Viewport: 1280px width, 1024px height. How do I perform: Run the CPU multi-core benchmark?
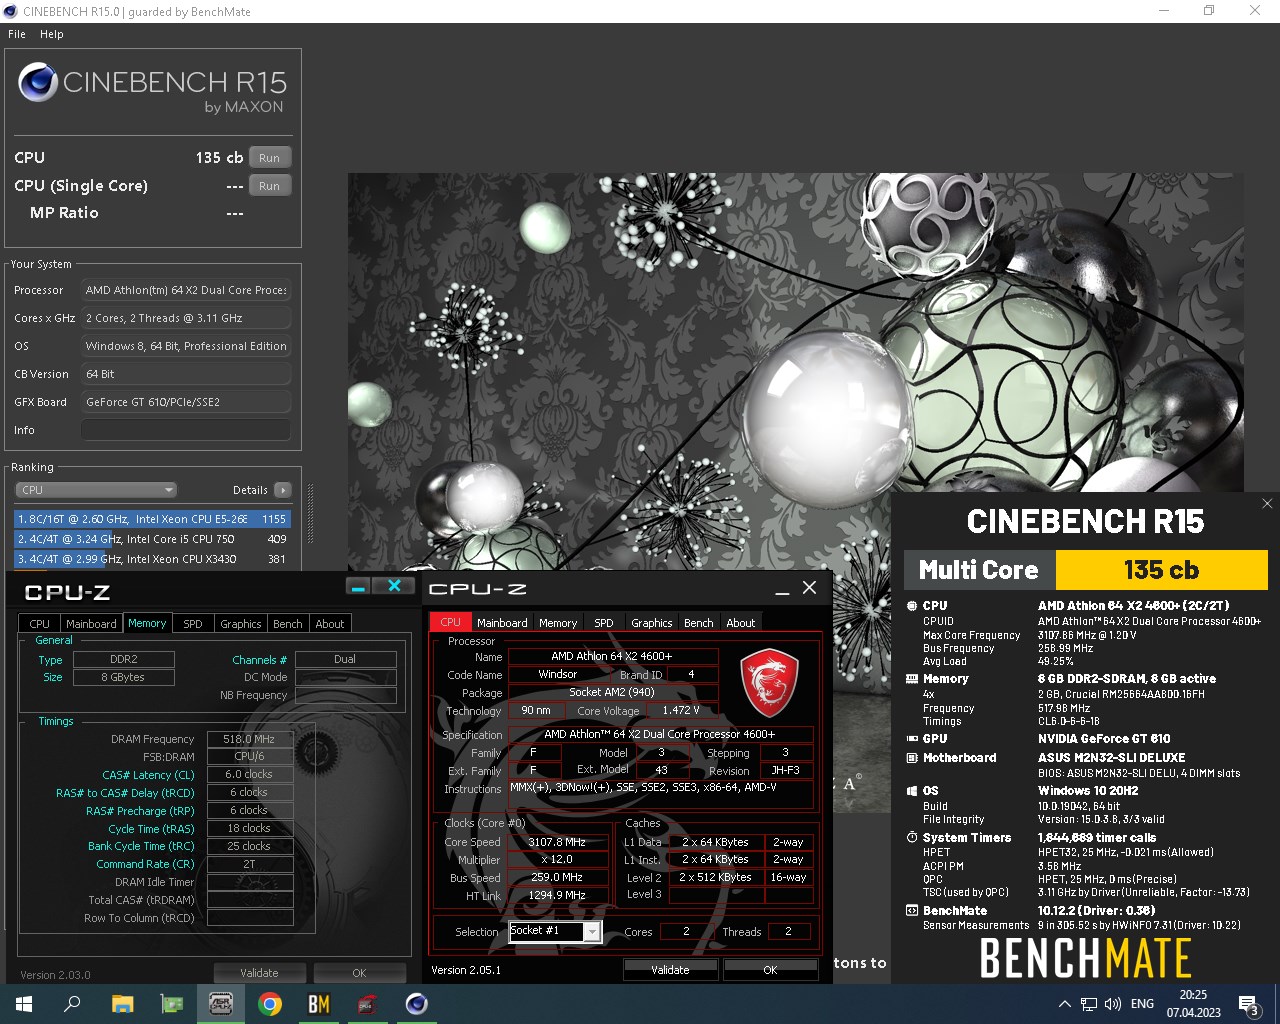(x=270, y=158)
